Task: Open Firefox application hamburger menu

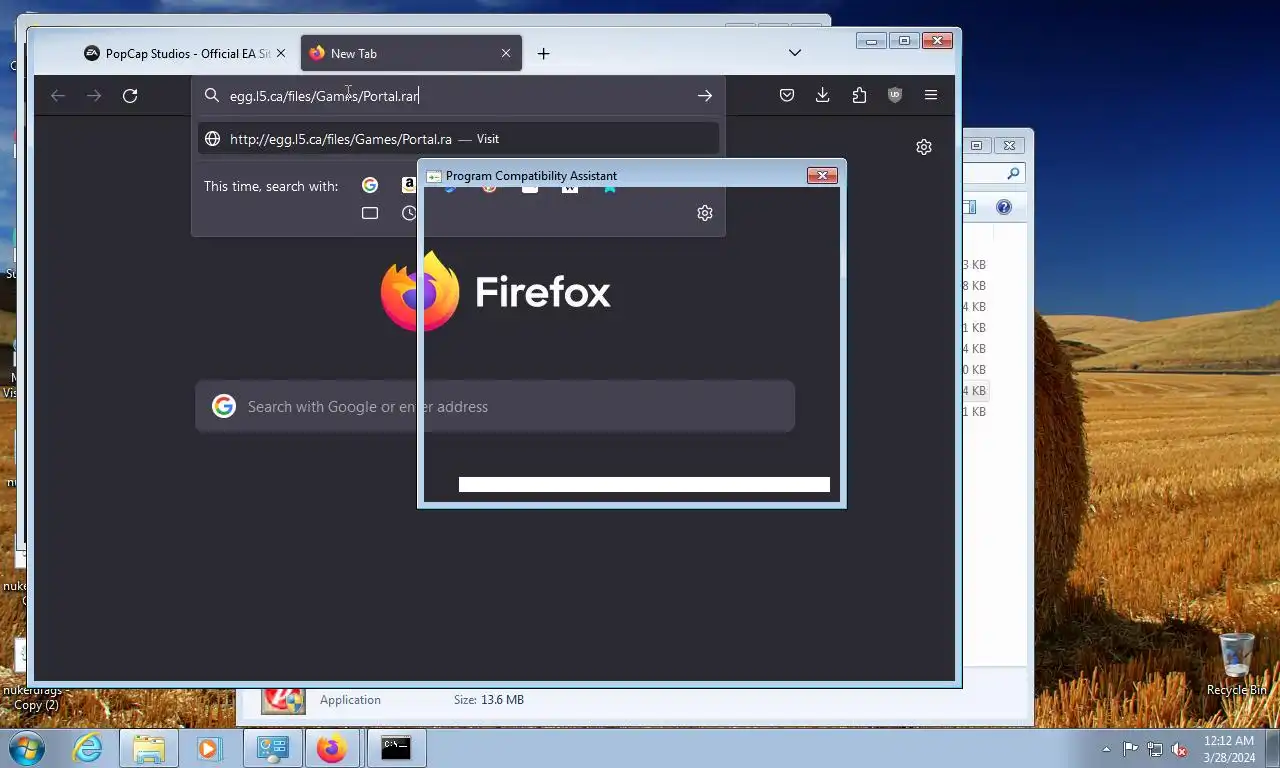Action: (x=931, y=95)
